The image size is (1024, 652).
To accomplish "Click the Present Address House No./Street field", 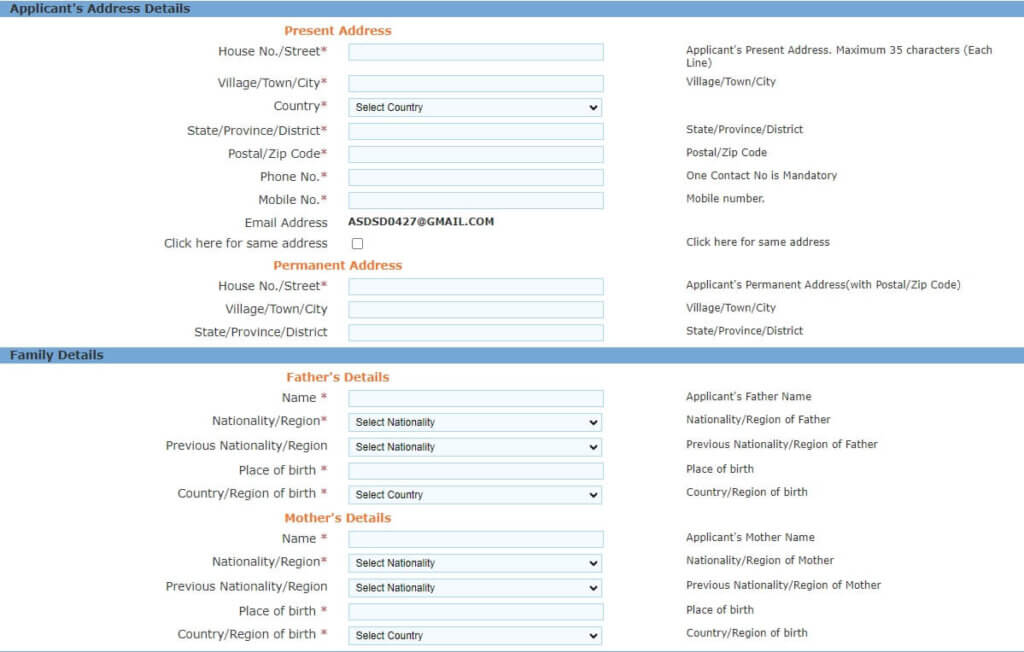I will point(475,52).
